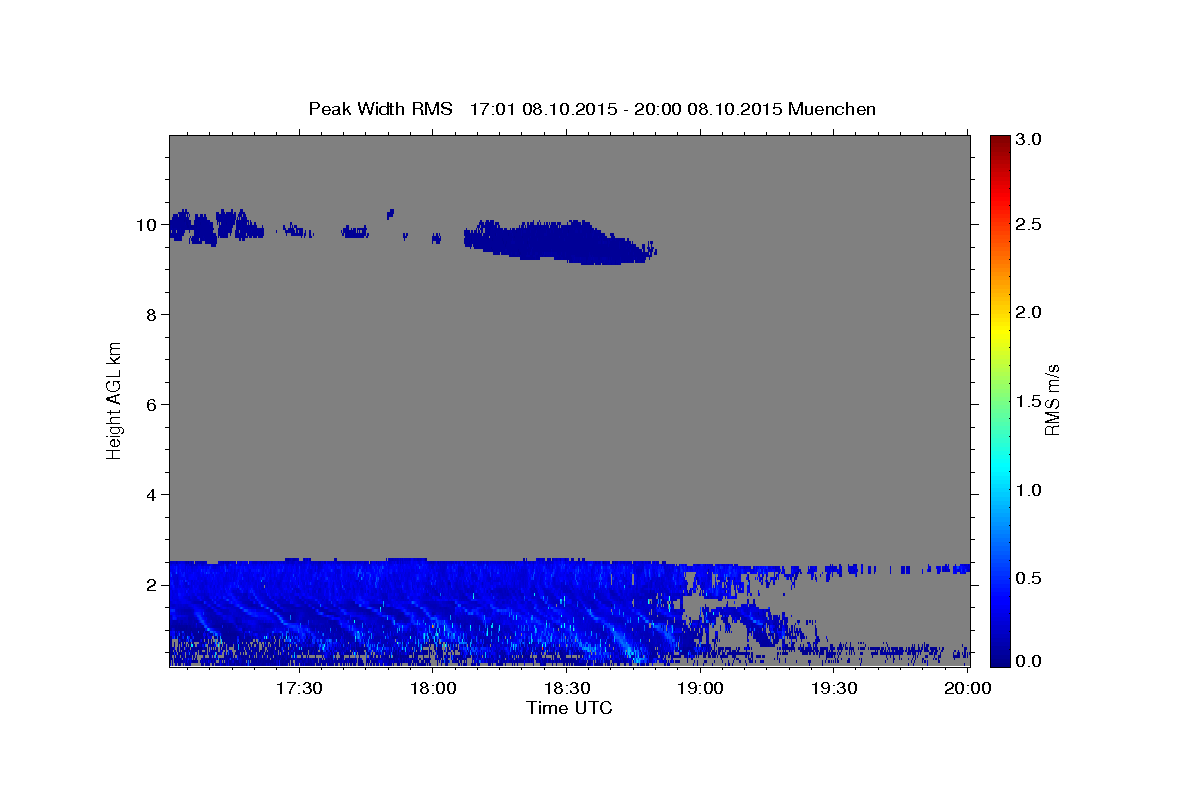
Task: Click the colorbar value 0.5
Action: [x=1030, y=578]
